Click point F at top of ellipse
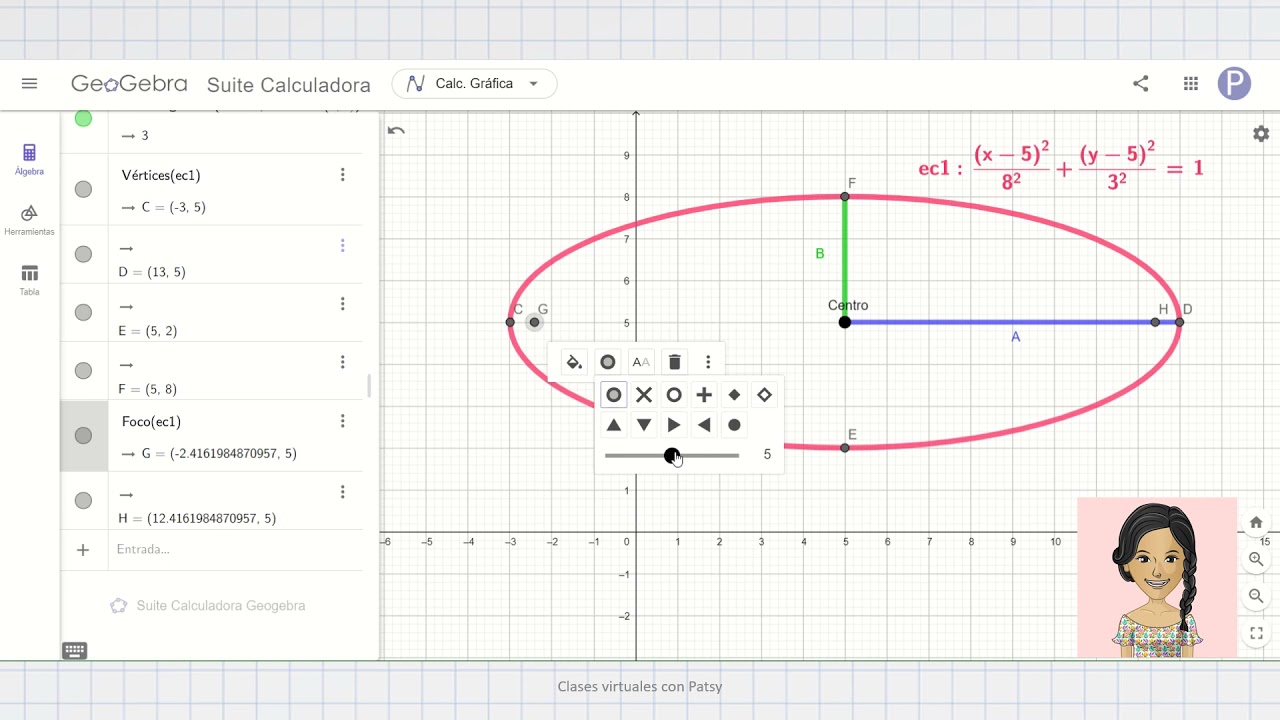Image resolution: width=1280 pixels, height=720 pixels. pos(845,197)
